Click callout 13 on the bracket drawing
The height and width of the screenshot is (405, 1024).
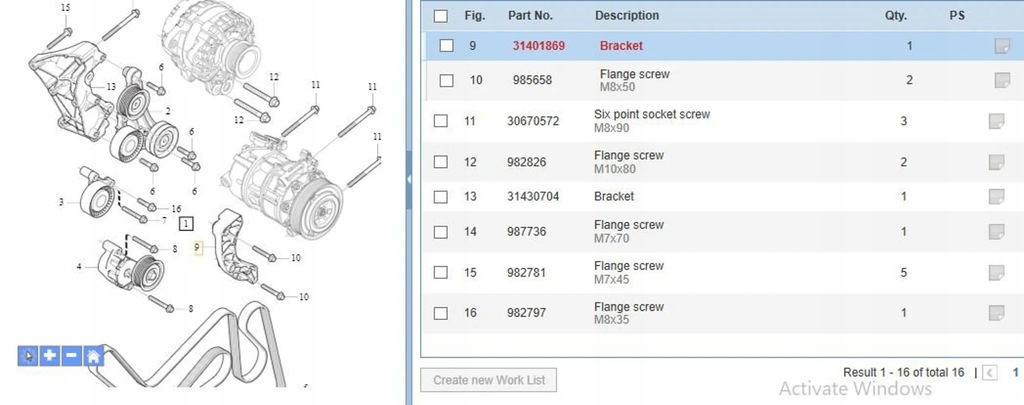pos(111,86)
